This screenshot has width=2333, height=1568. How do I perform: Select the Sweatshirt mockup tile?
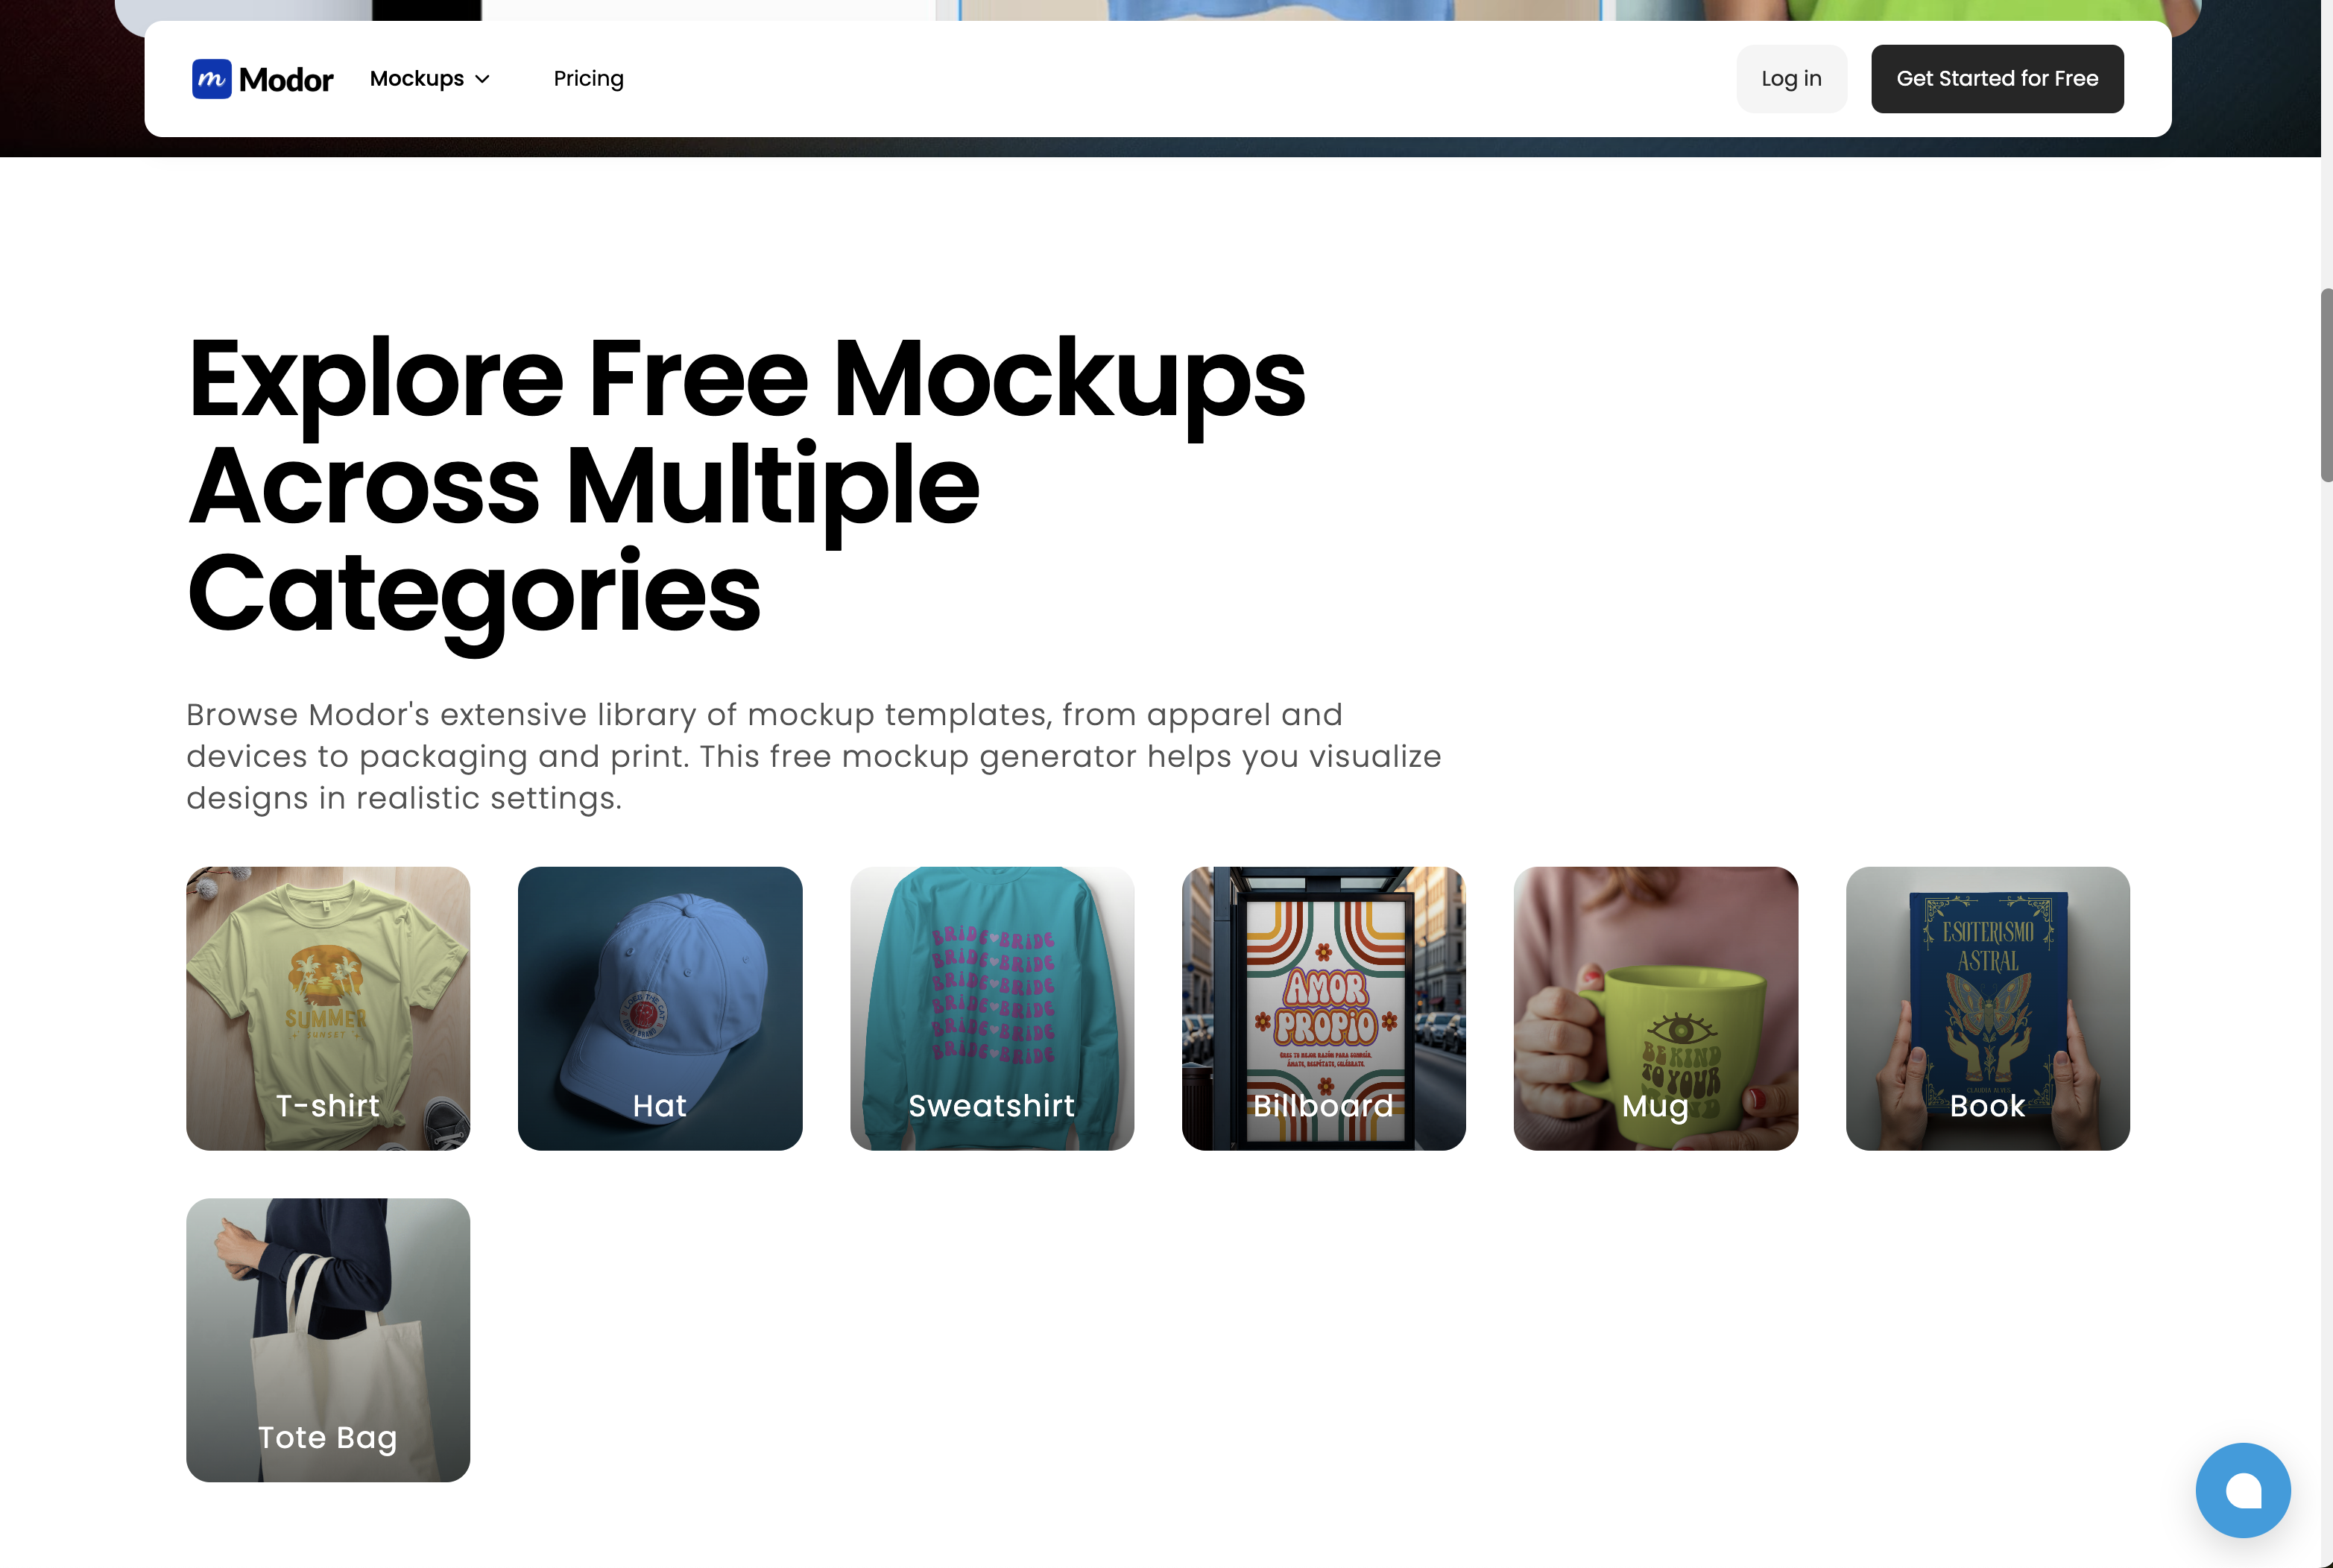click(x=992, y=1008)
